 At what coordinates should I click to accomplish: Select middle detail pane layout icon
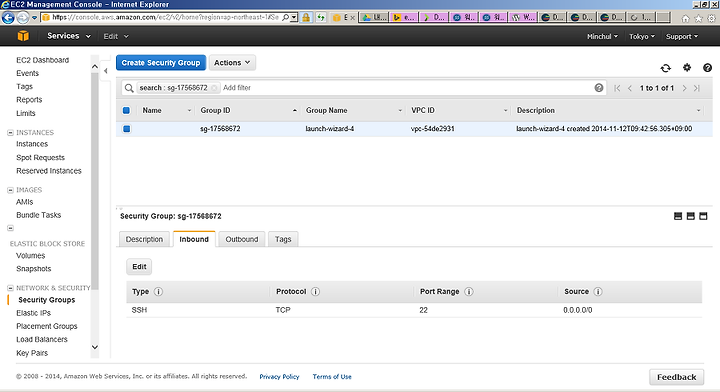pos(691,216)
